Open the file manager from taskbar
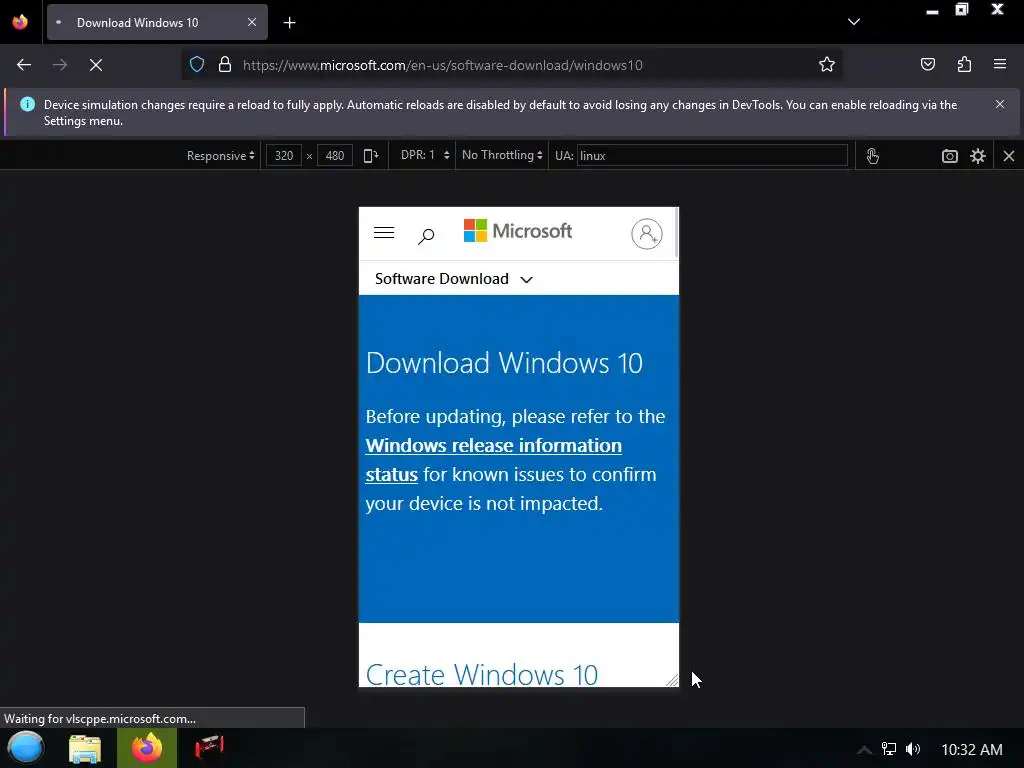This screenshot has height=768, width=1024. (85, 748)
